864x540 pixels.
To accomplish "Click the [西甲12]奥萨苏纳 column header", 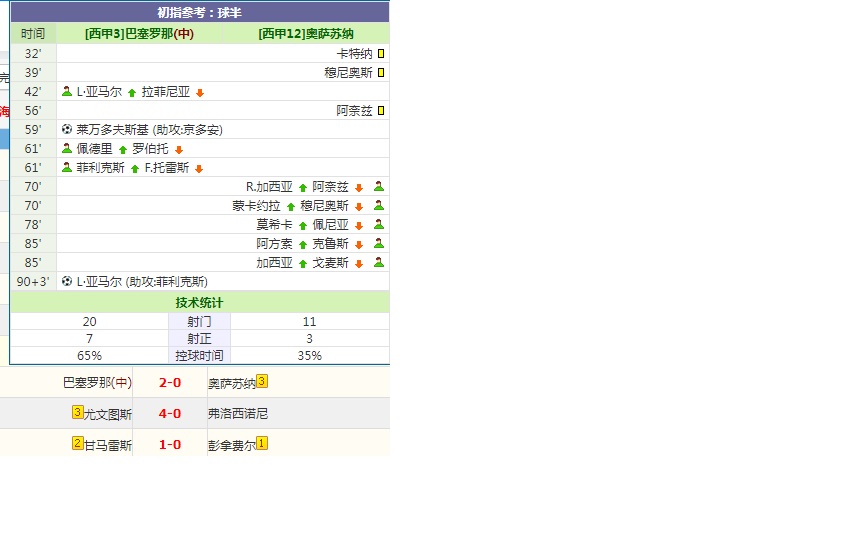I will click(x=306, y=34).
